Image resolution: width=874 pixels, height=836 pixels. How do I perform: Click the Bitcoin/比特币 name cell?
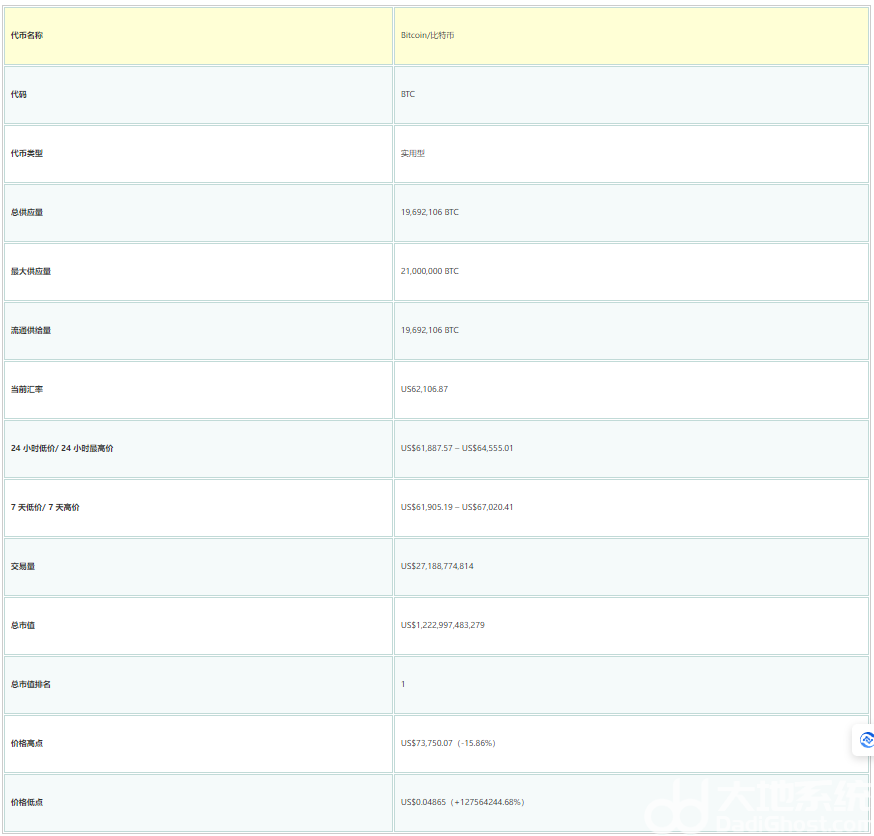click(428, 35)
